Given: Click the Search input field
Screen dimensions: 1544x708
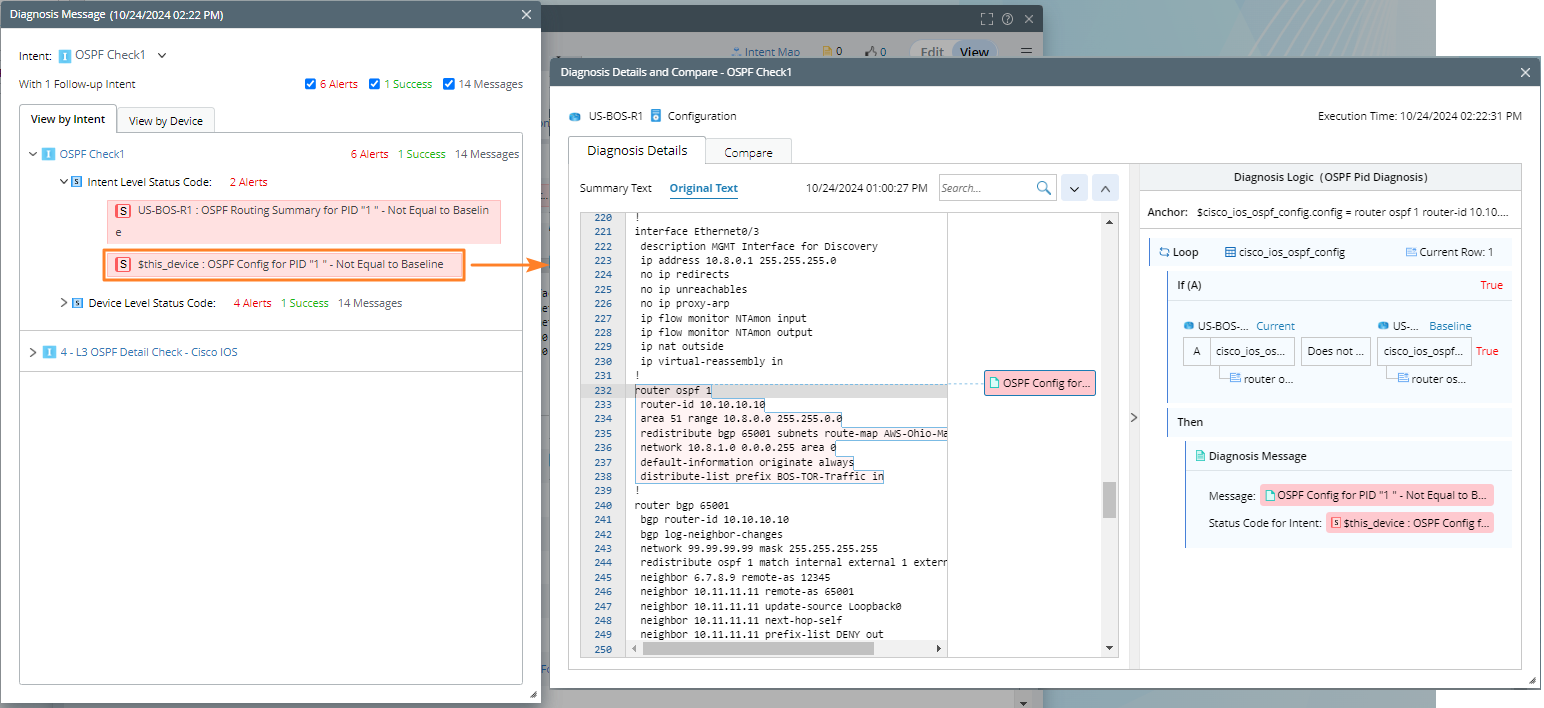Looking at the screenshot, I should click(985, 188).
